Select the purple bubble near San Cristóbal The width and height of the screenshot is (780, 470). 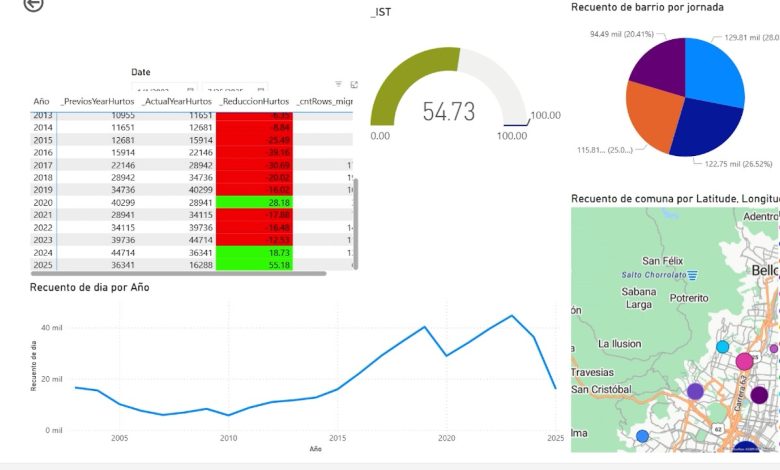(x=695, y=391)
